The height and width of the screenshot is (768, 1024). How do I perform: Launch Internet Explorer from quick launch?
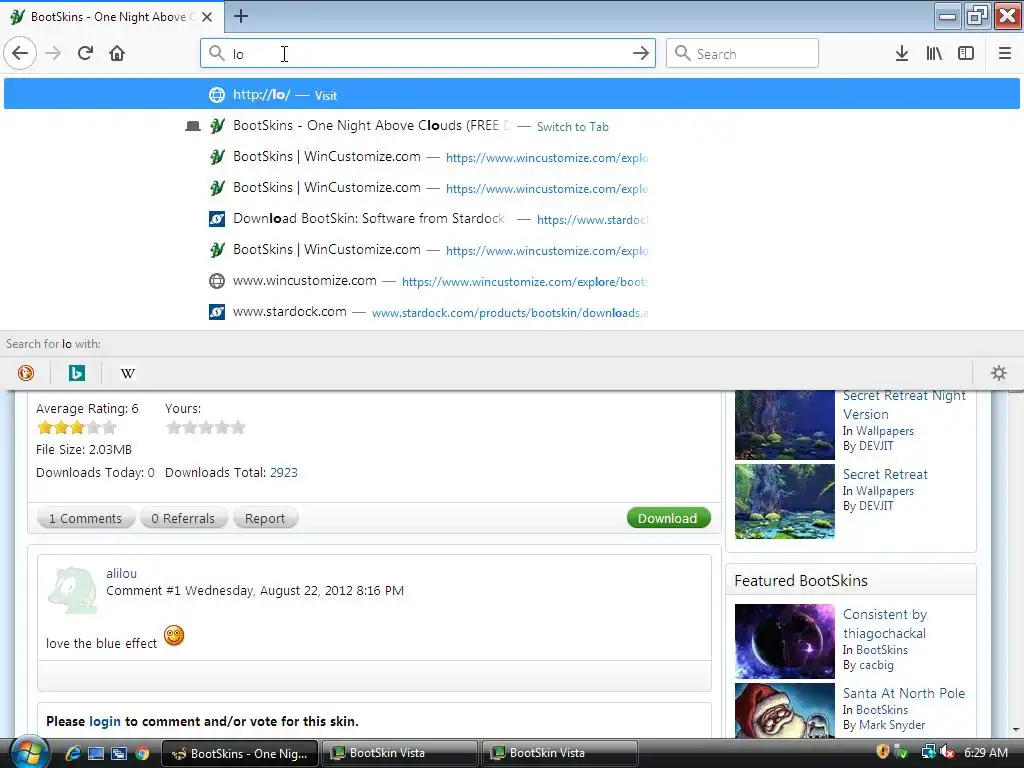pos(73,753)
